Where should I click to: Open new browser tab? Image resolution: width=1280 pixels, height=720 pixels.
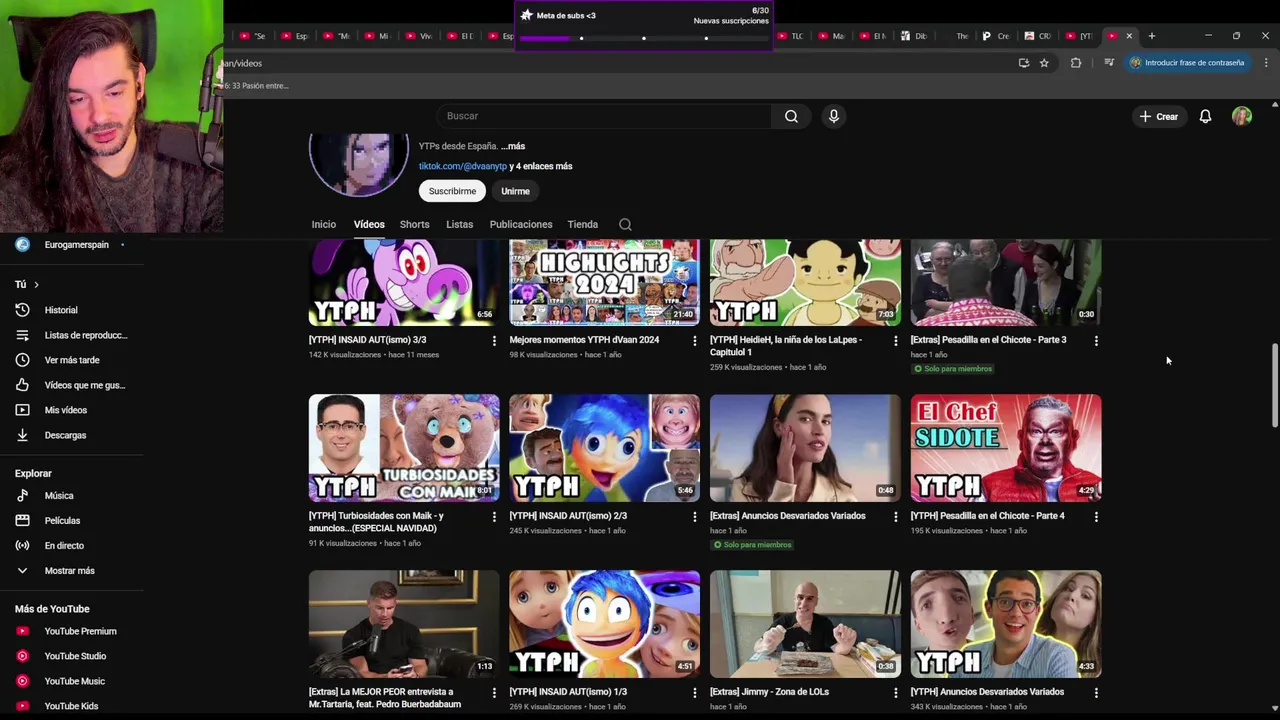coord(1152,36)
